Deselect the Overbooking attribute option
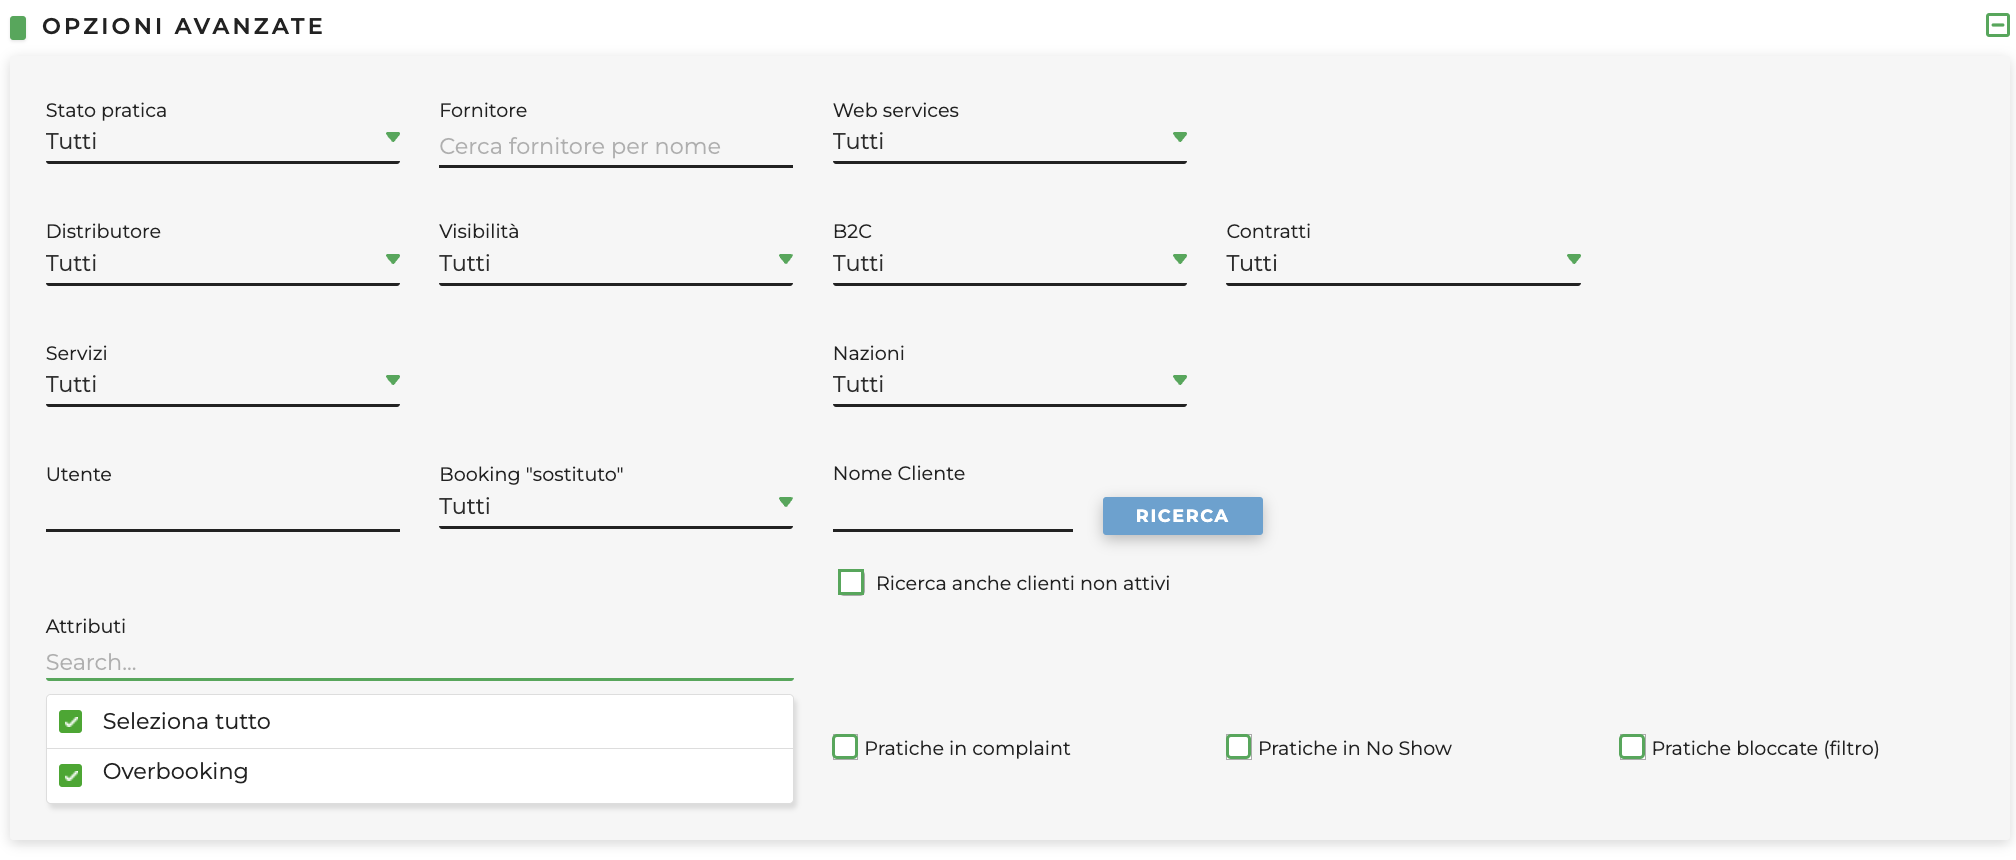 pyautogui.click(x=71, y=775)
